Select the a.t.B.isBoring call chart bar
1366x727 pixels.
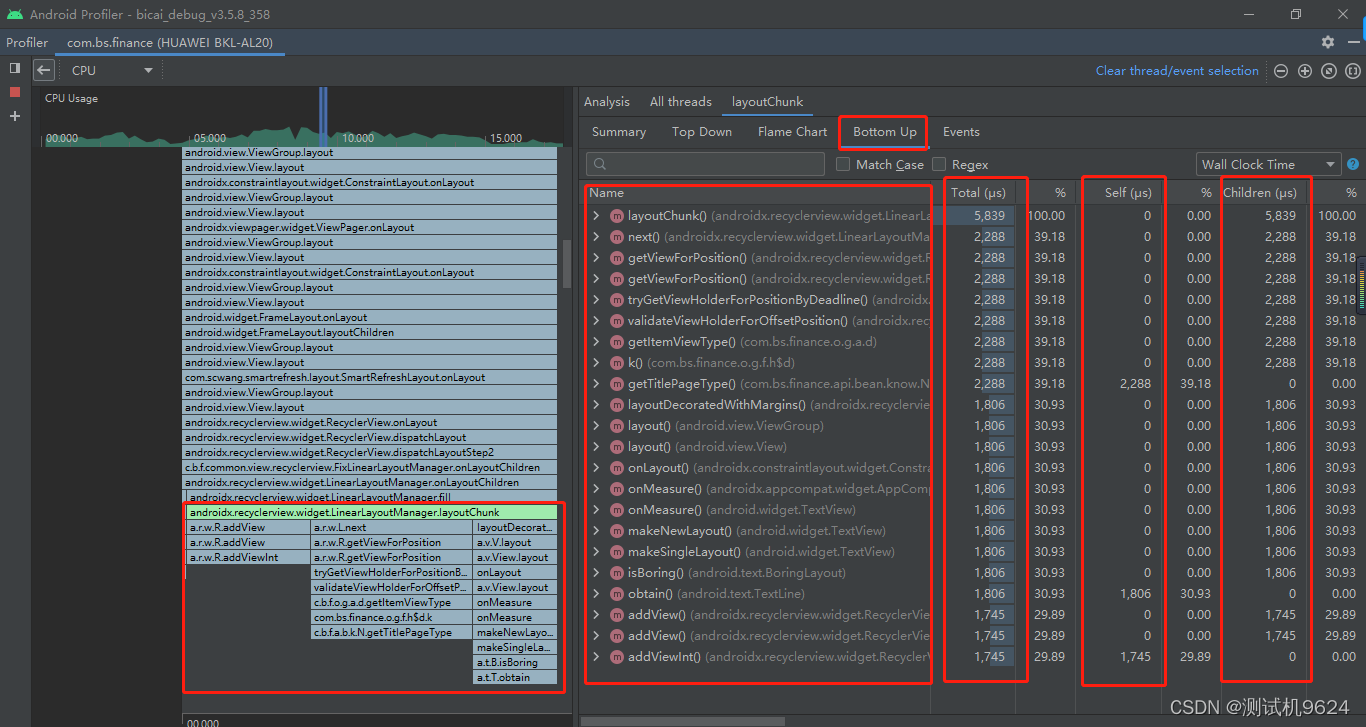[515, 662]
